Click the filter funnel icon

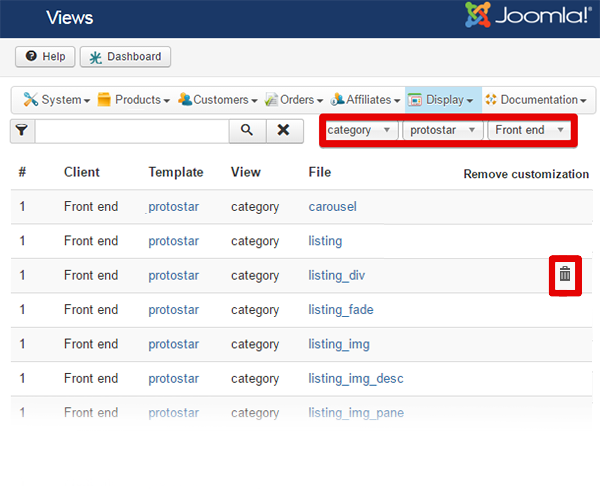[x=22, y=130]
